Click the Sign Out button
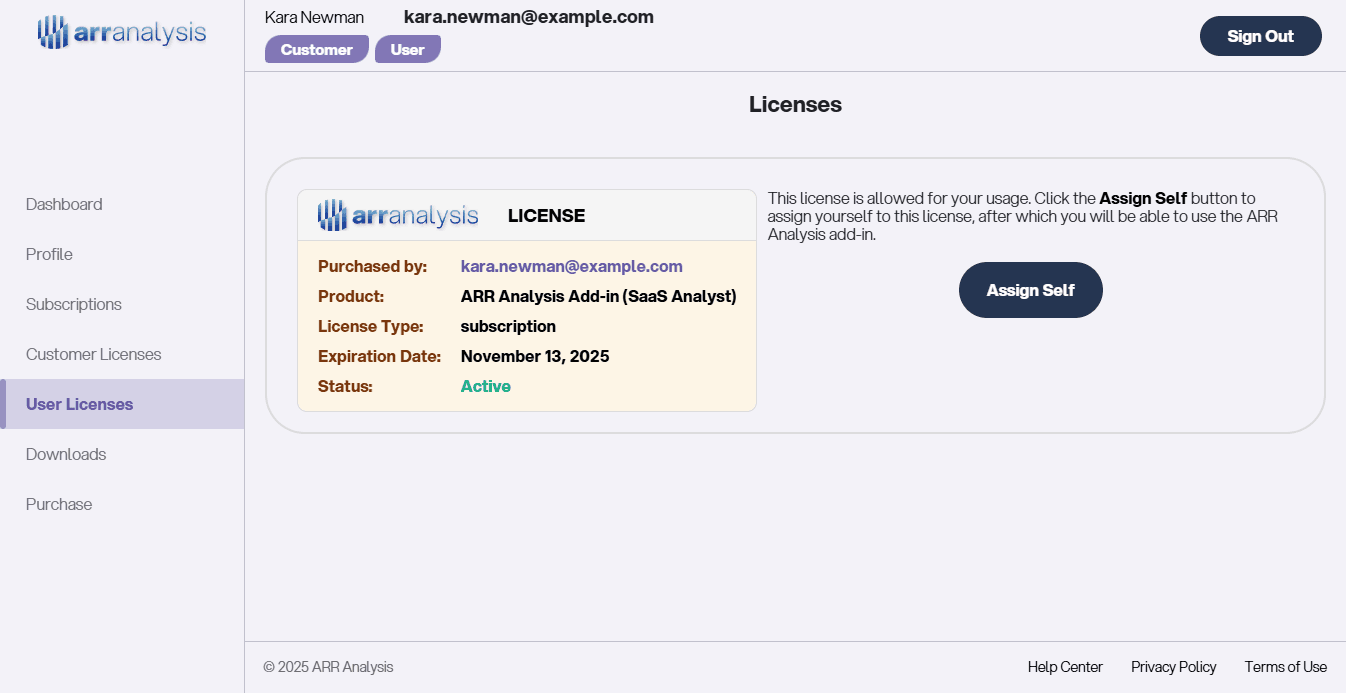The image size is (1346, 693). (x=1260, y=35)
